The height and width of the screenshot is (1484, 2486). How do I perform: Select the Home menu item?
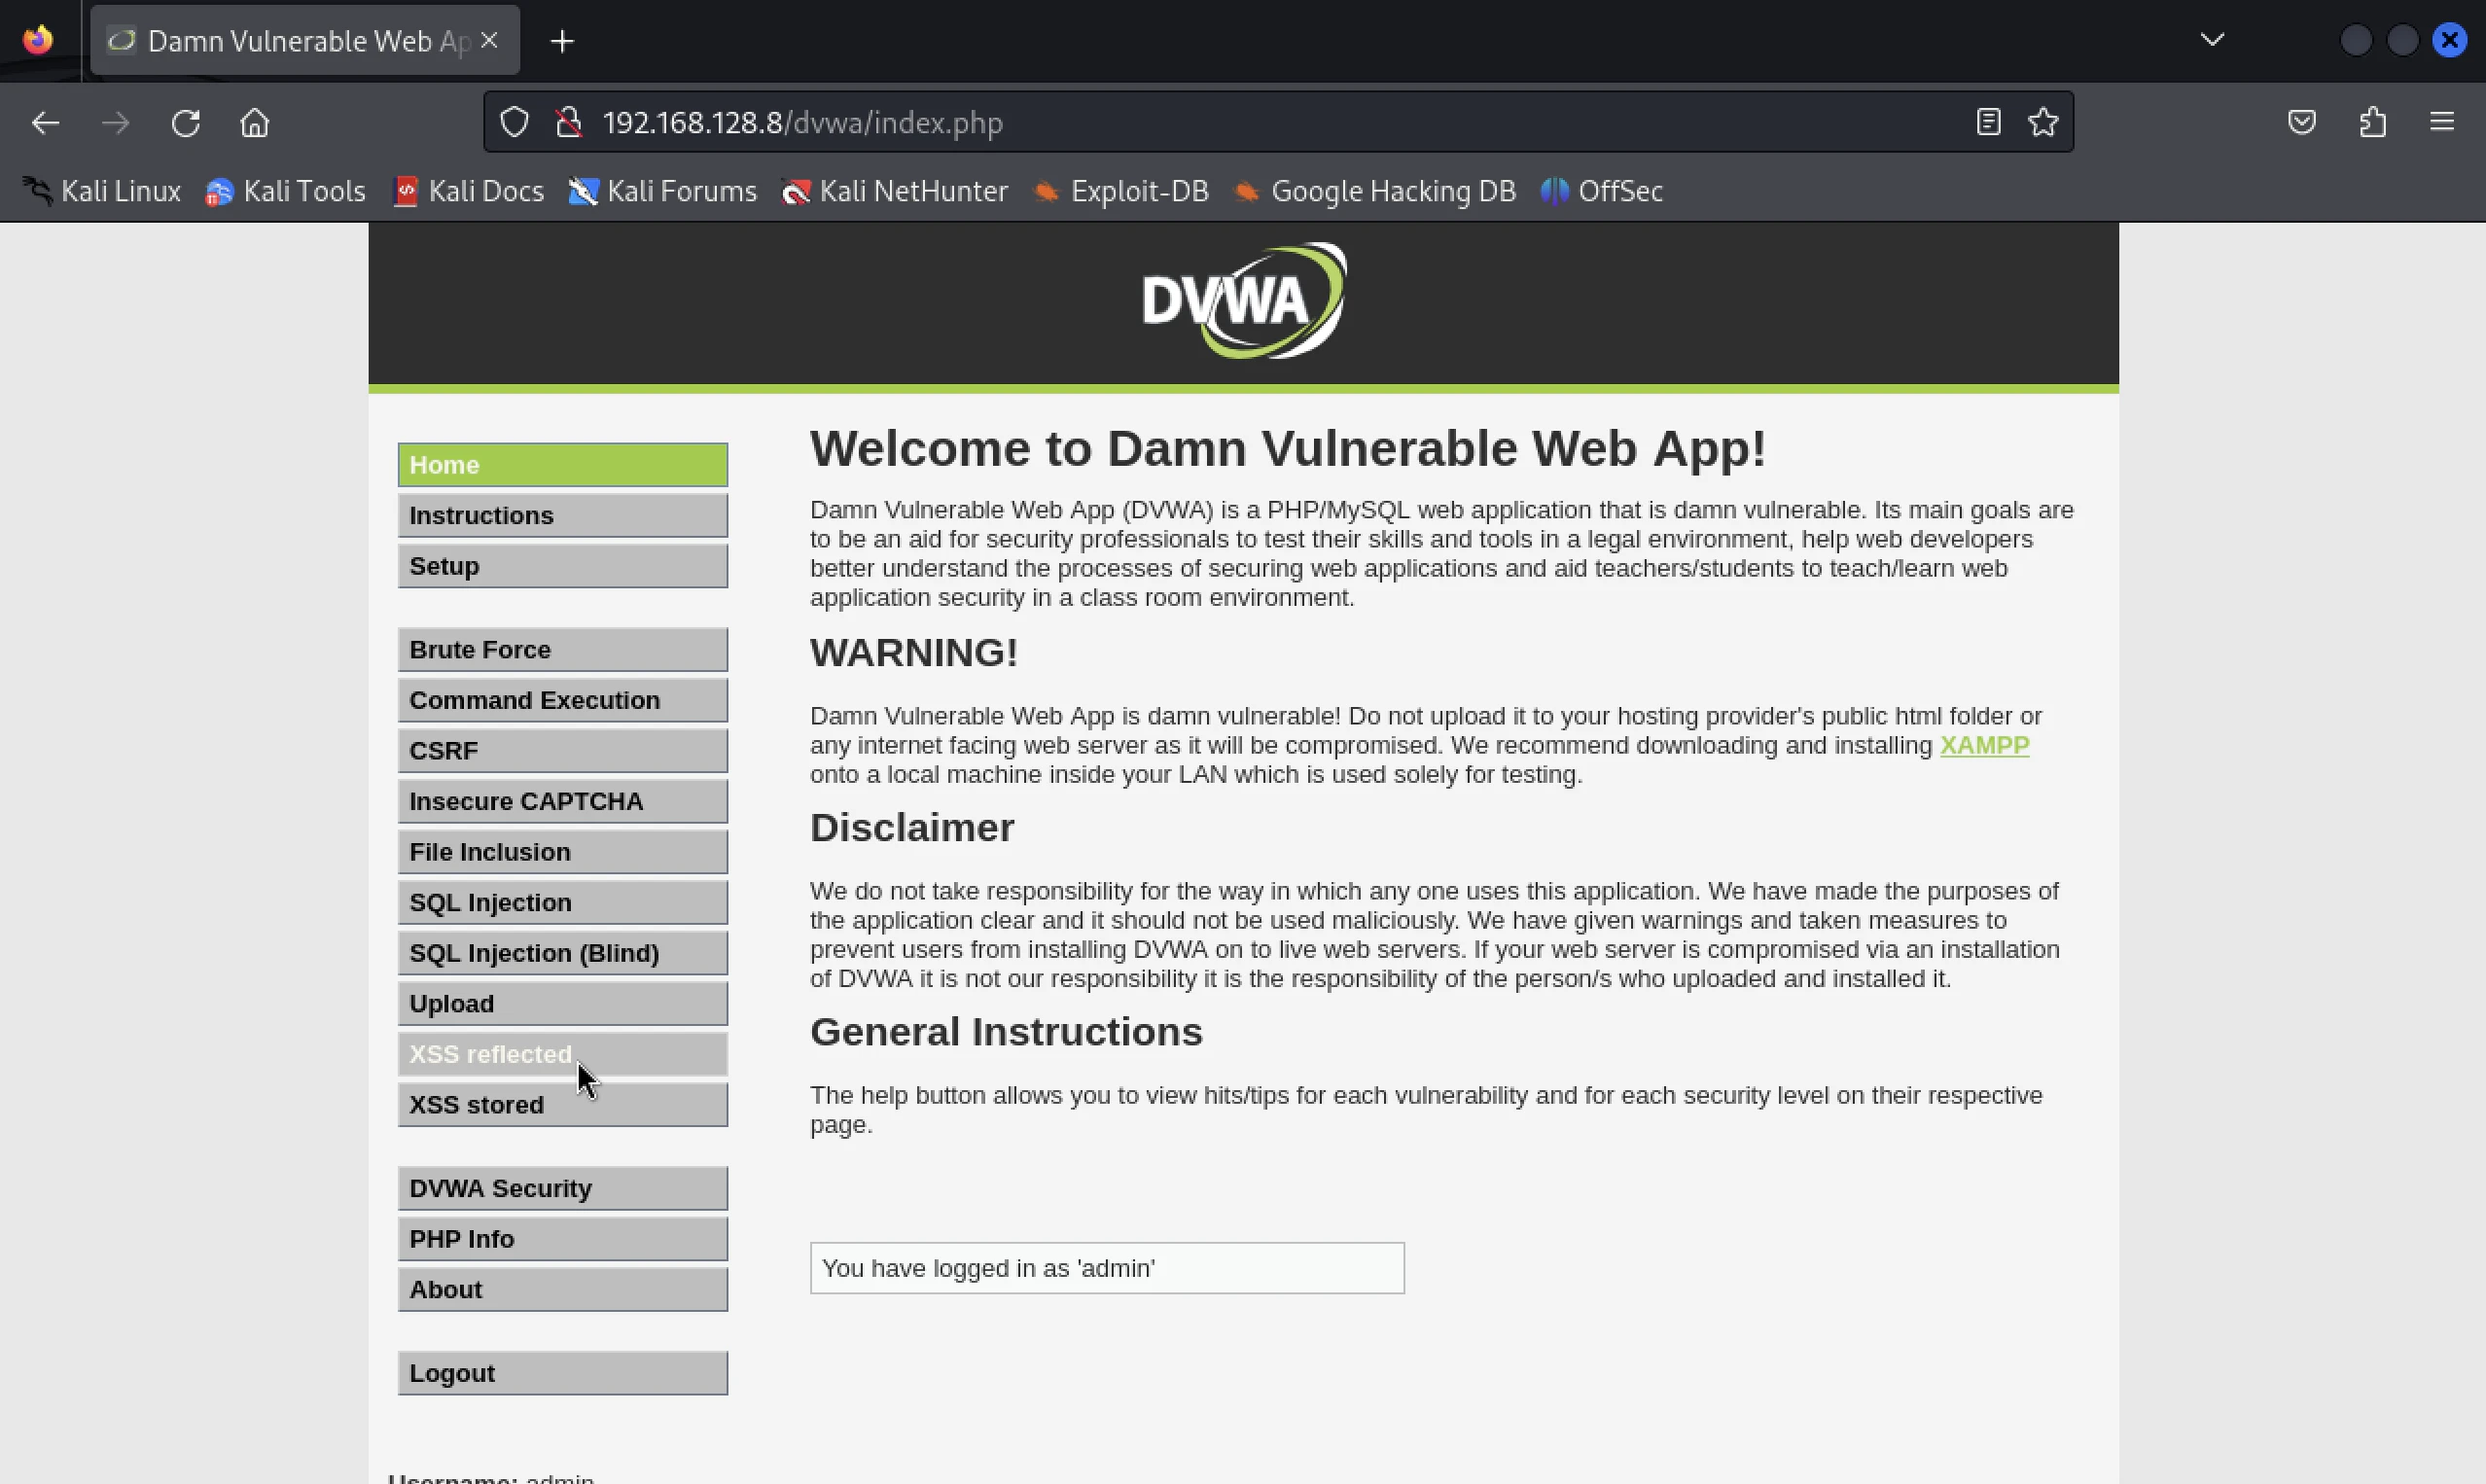(563, 465)
